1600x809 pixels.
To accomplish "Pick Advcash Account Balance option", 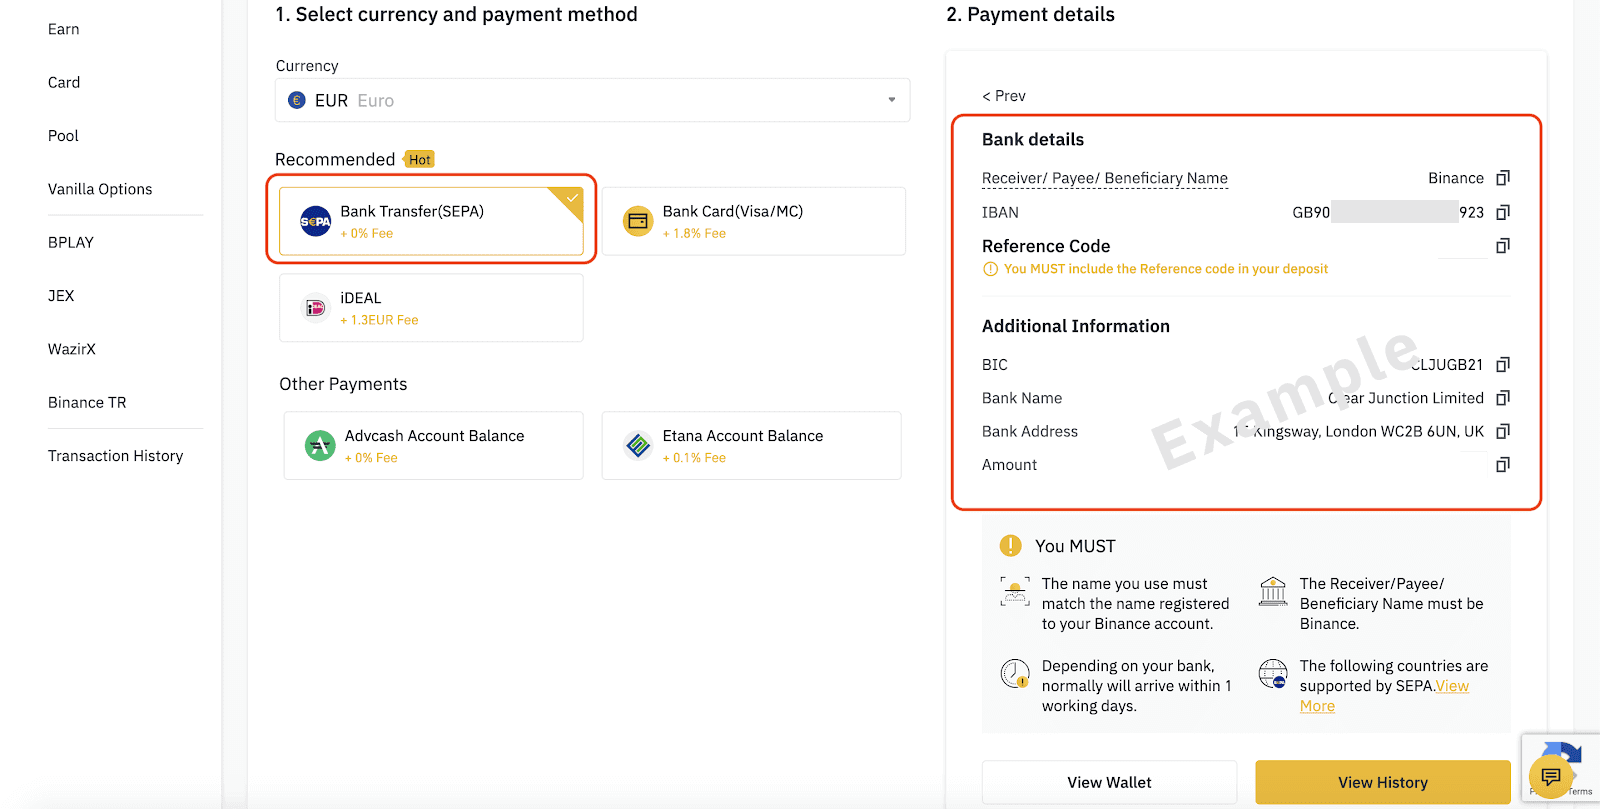I will point(433,446).
